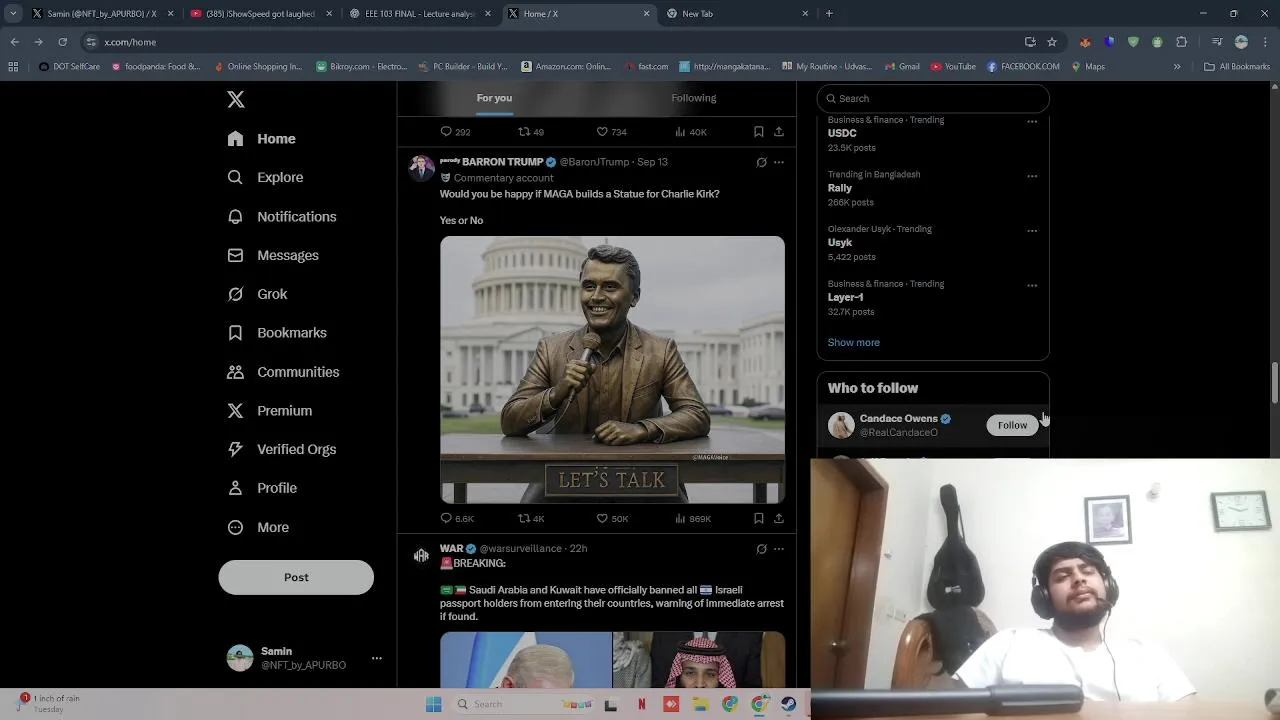
Task: Open the Rally trending topic
Action: coord(840,188)
